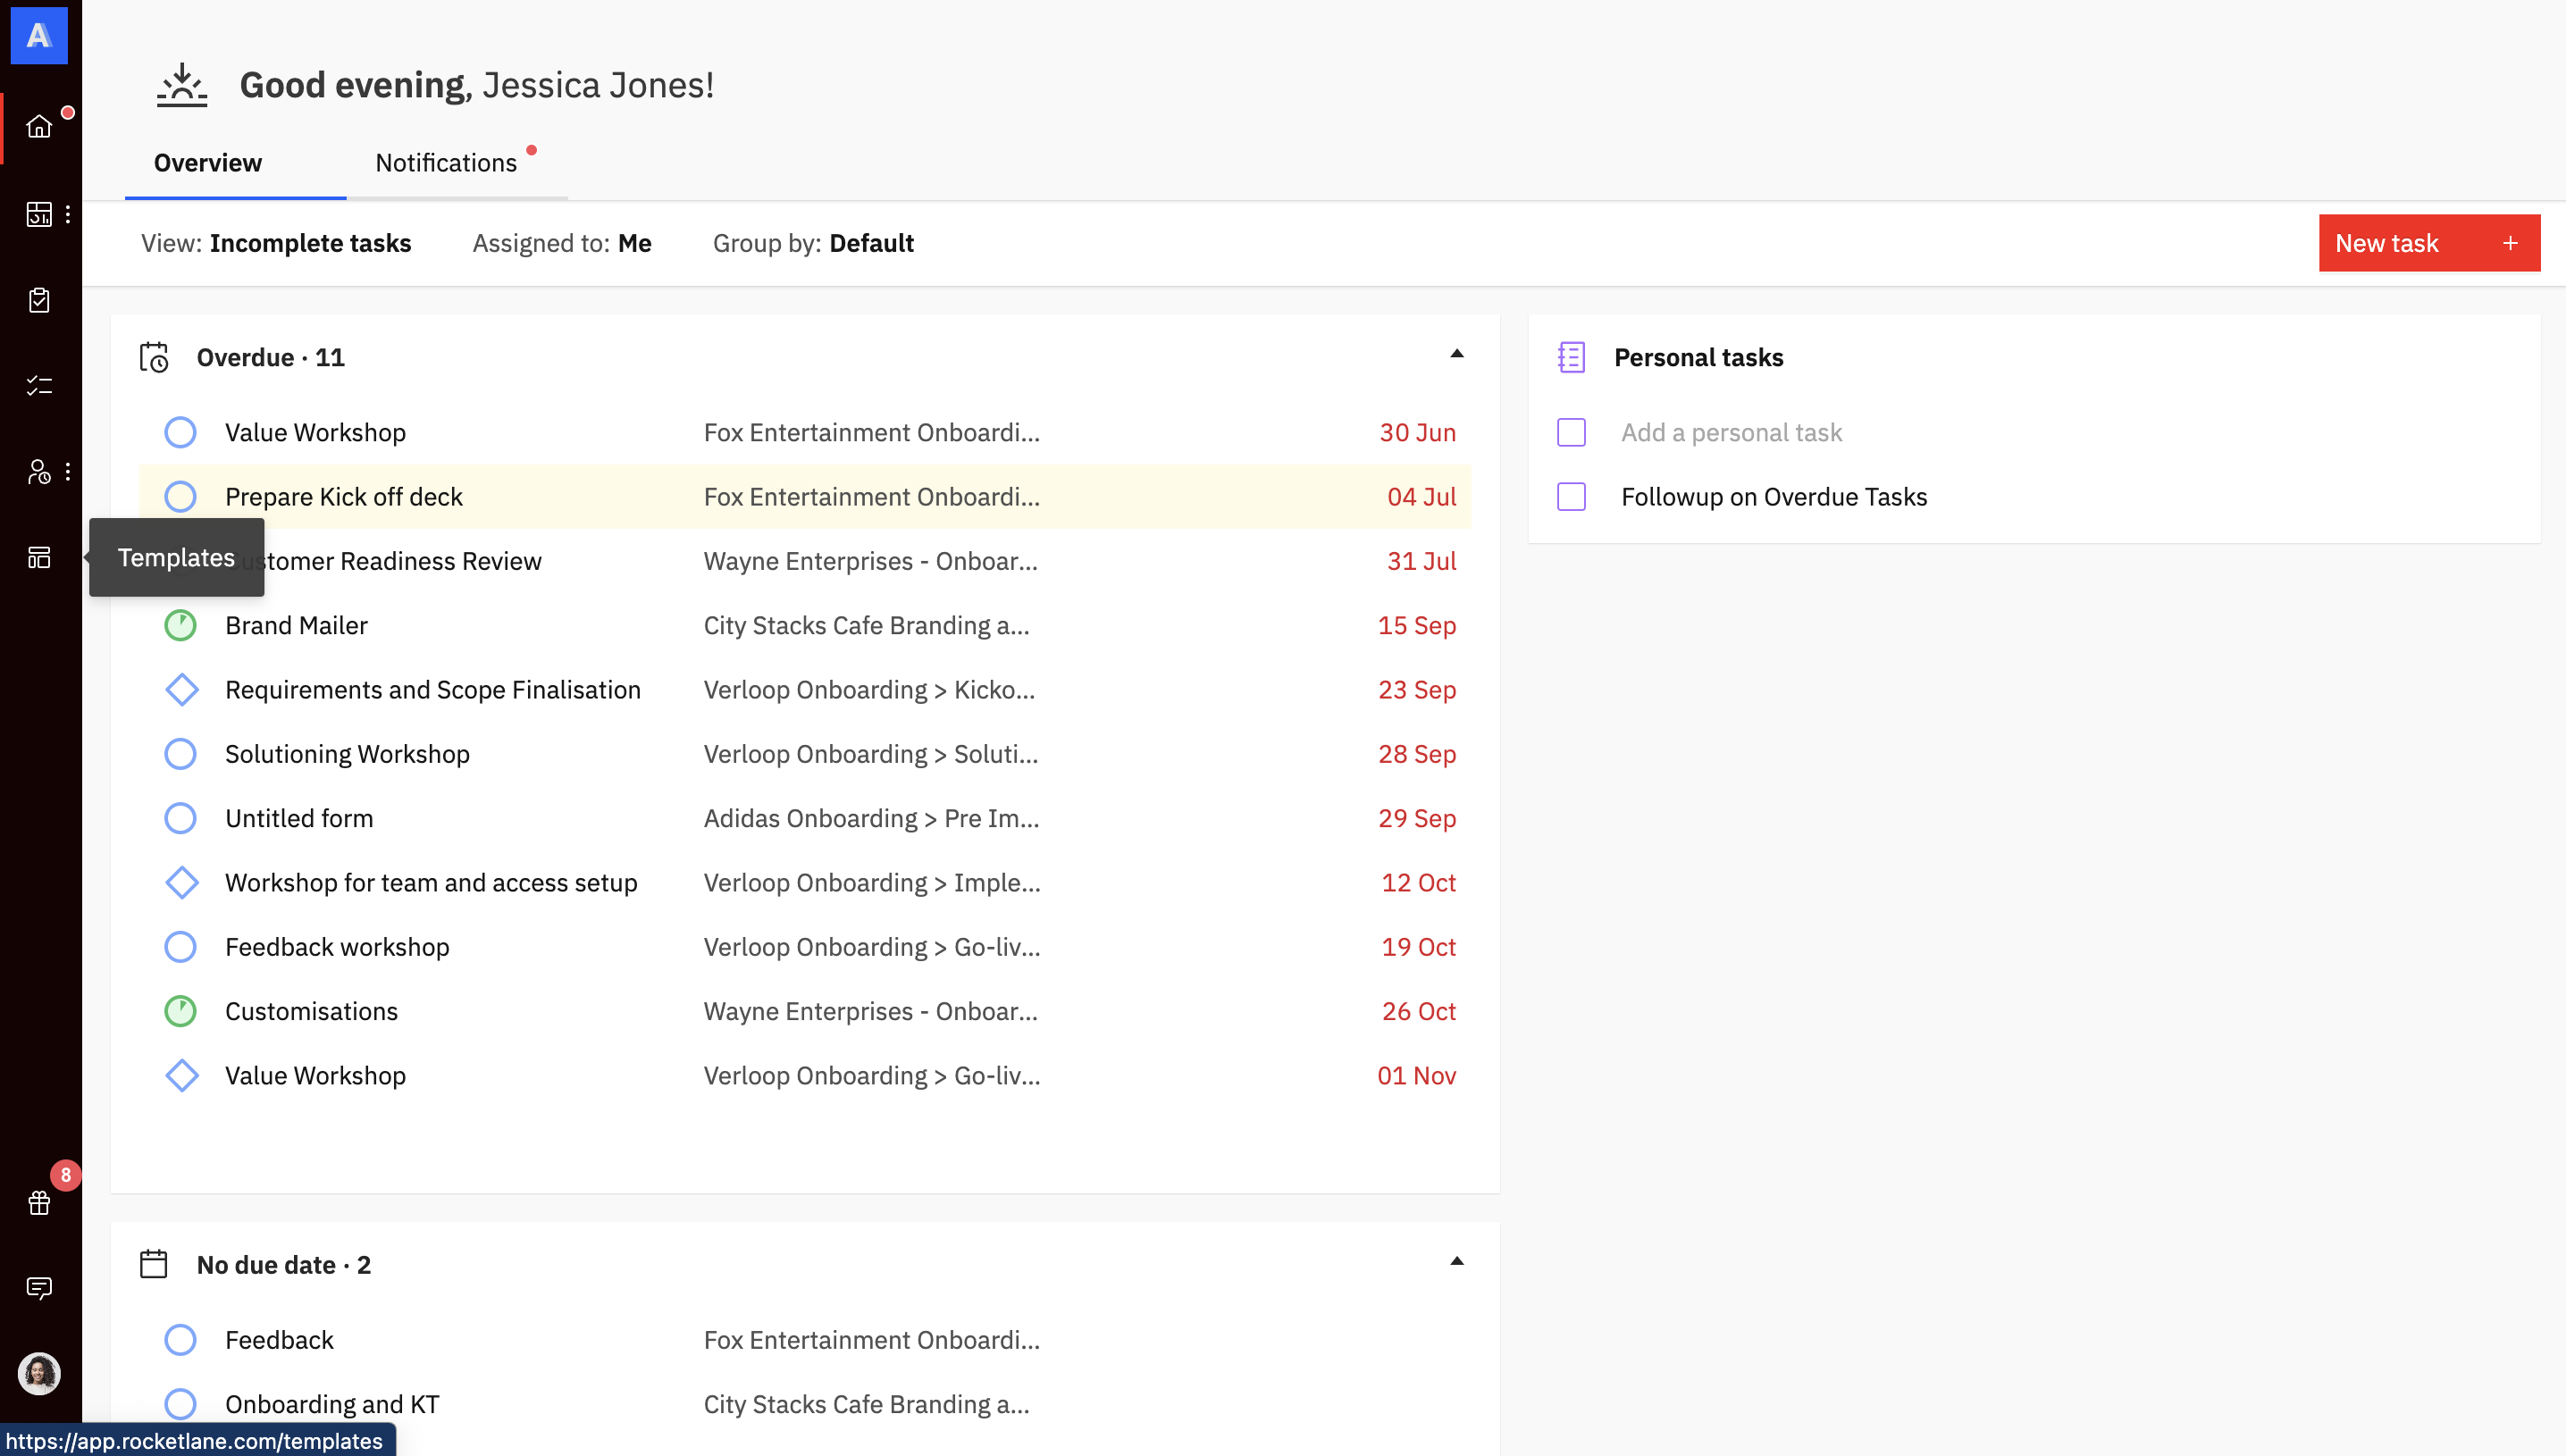Open the Group by Default dropdown
The image size is (2566, 1456).
coord(813,243)
